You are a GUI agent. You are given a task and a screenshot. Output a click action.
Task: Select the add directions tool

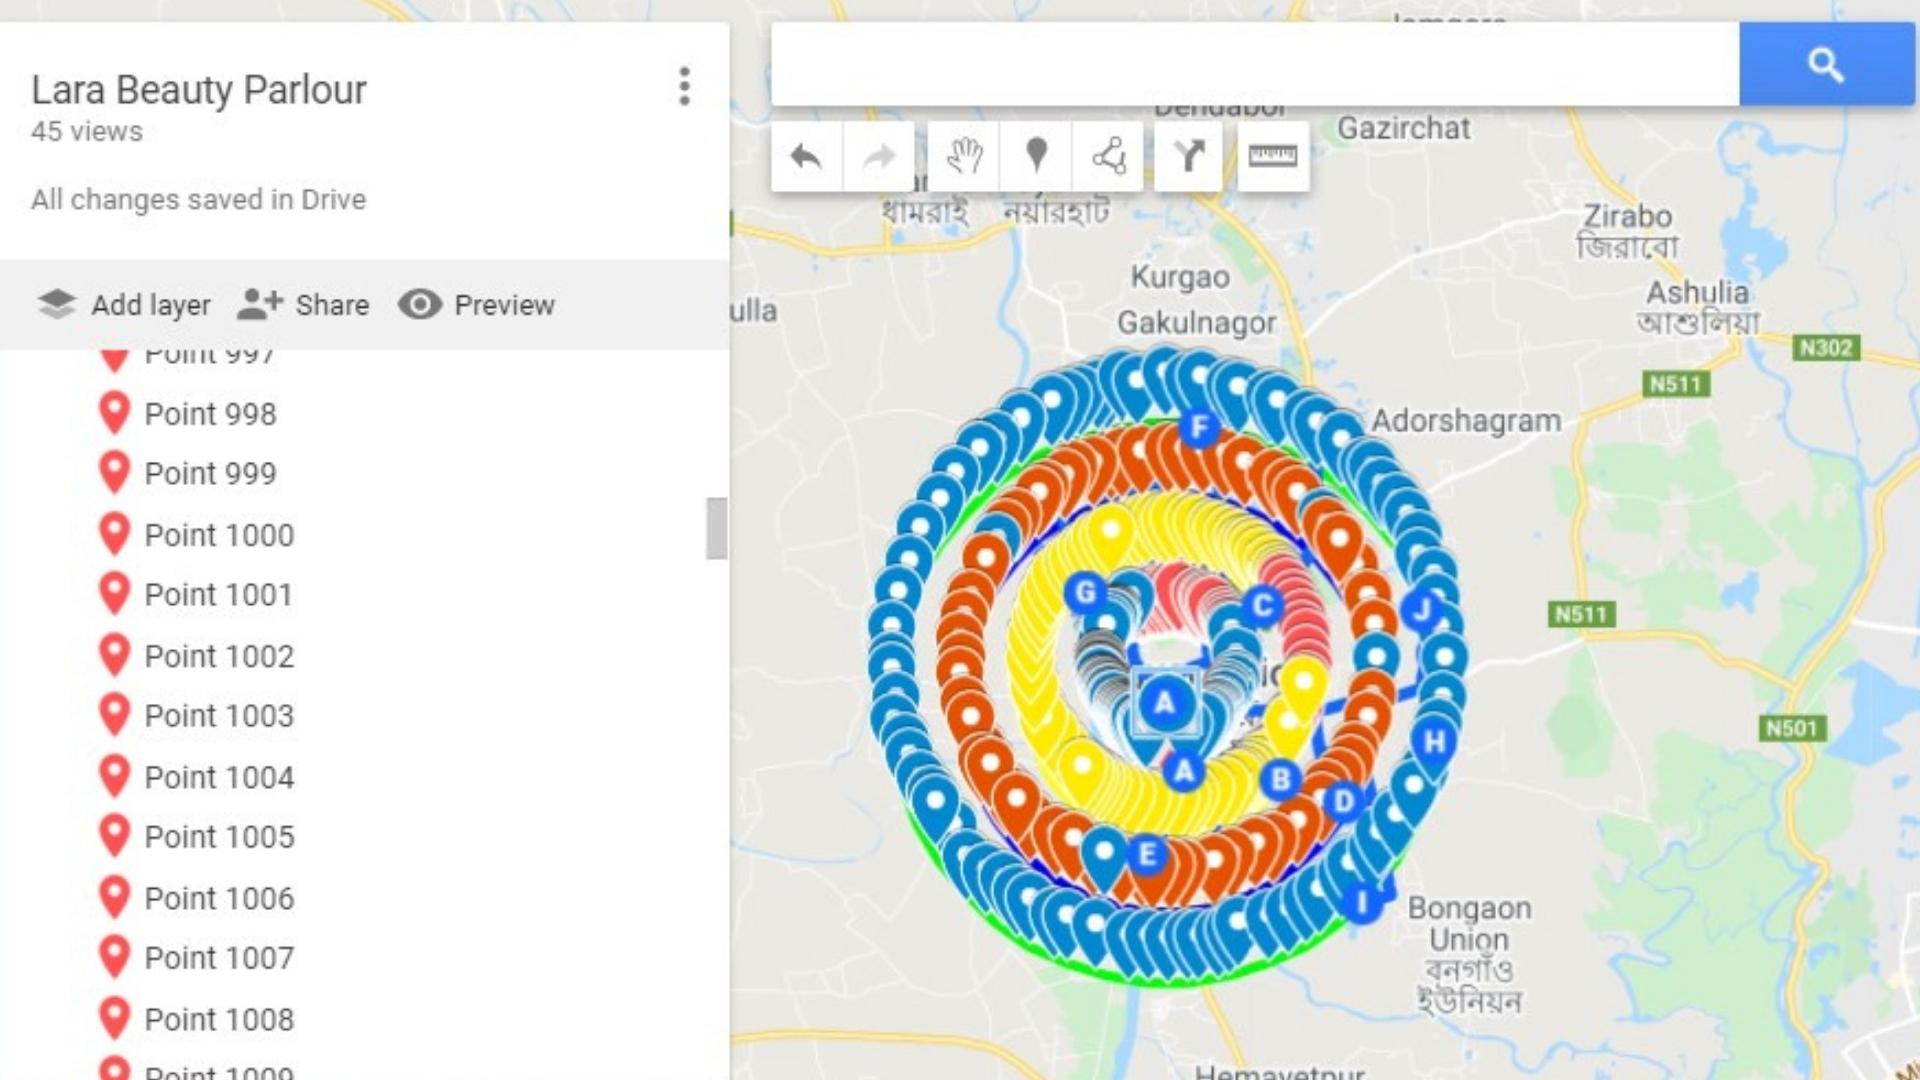(x=1187, y=155)
